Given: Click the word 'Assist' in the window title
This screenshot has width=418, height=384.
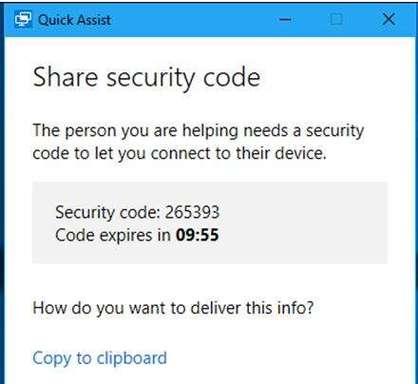Looking at the screenshot, I should [94, 20].
